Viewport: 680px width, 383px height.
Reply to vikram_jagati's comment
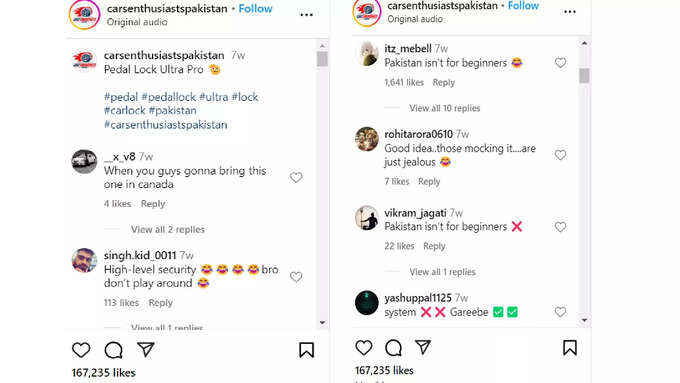pos(434,246)
